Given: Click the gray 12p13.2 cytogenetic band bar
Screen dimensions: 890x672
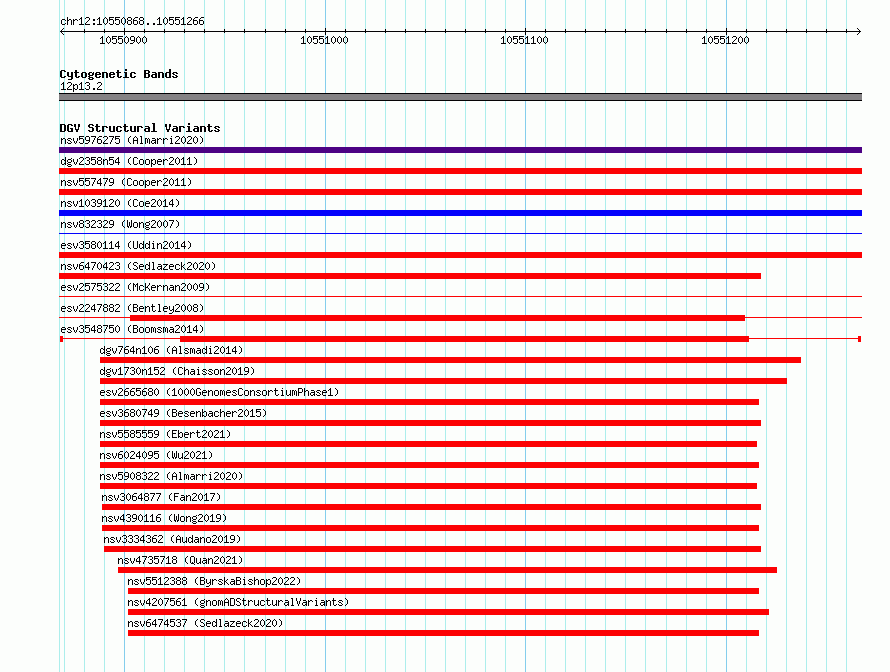Looking at the screenshot, I should (x=460, y=97).
